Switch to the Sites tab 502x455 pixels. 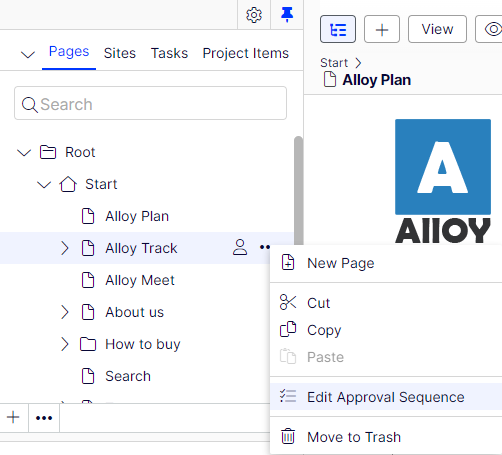tap(120, 53)
